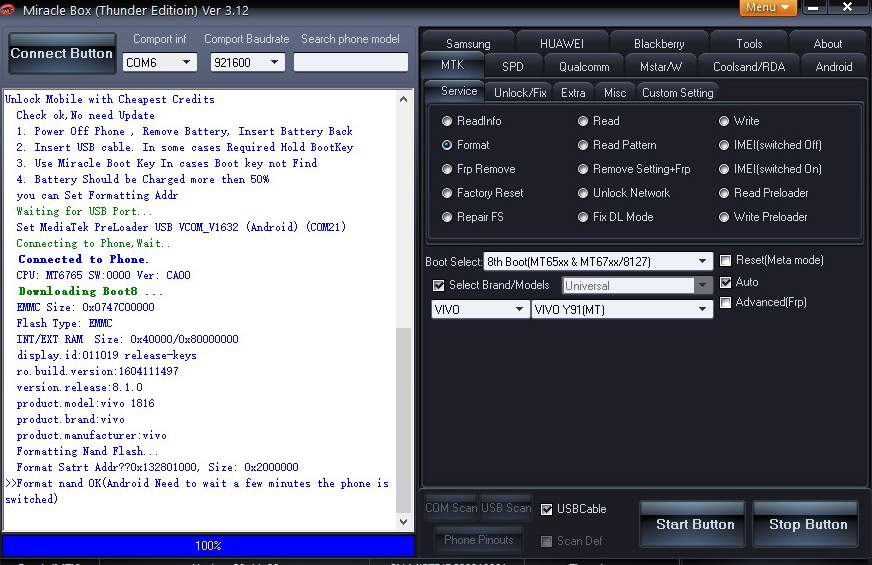This screenshot has height=565, width=872.
Task: Switch to the Blackberry tab
Action: [659, 43]
